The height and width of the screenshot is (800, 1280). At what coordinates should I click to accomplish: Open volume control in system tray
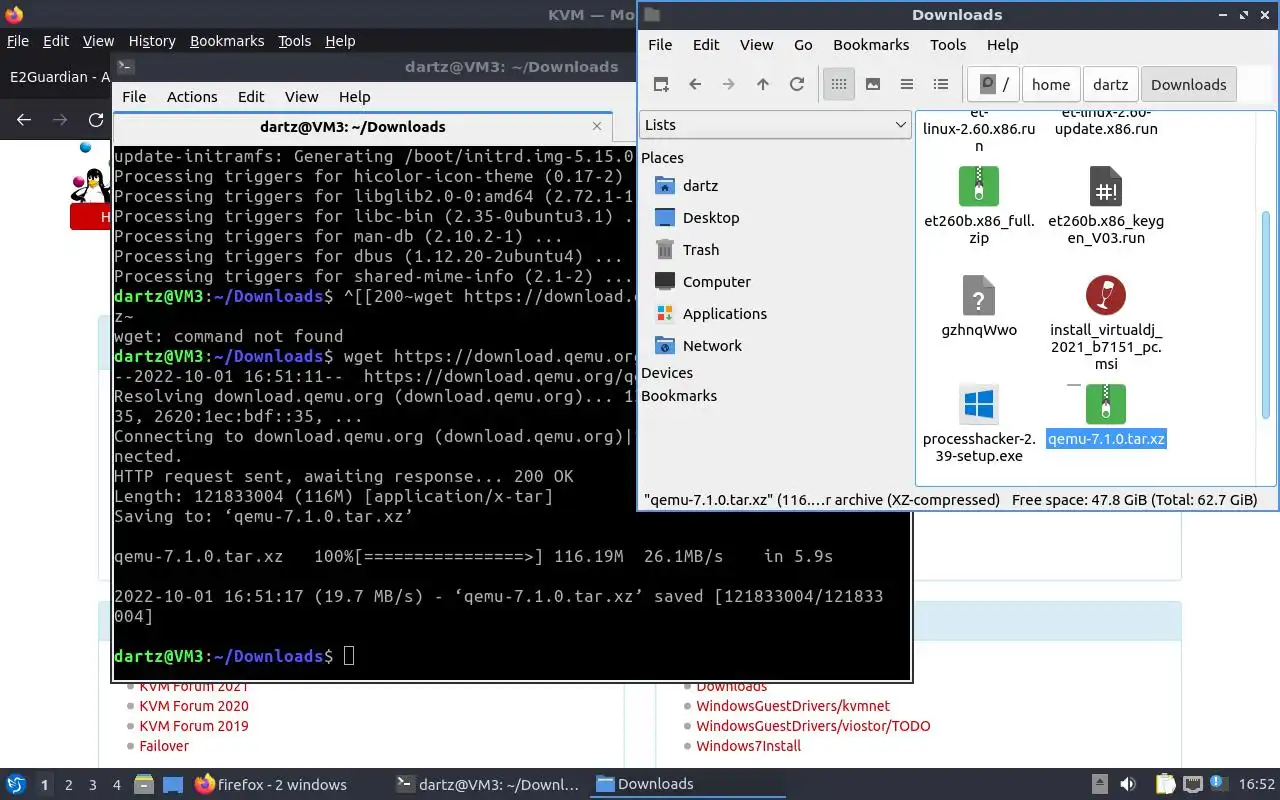pyautogui.click(x=1127, y=785)
